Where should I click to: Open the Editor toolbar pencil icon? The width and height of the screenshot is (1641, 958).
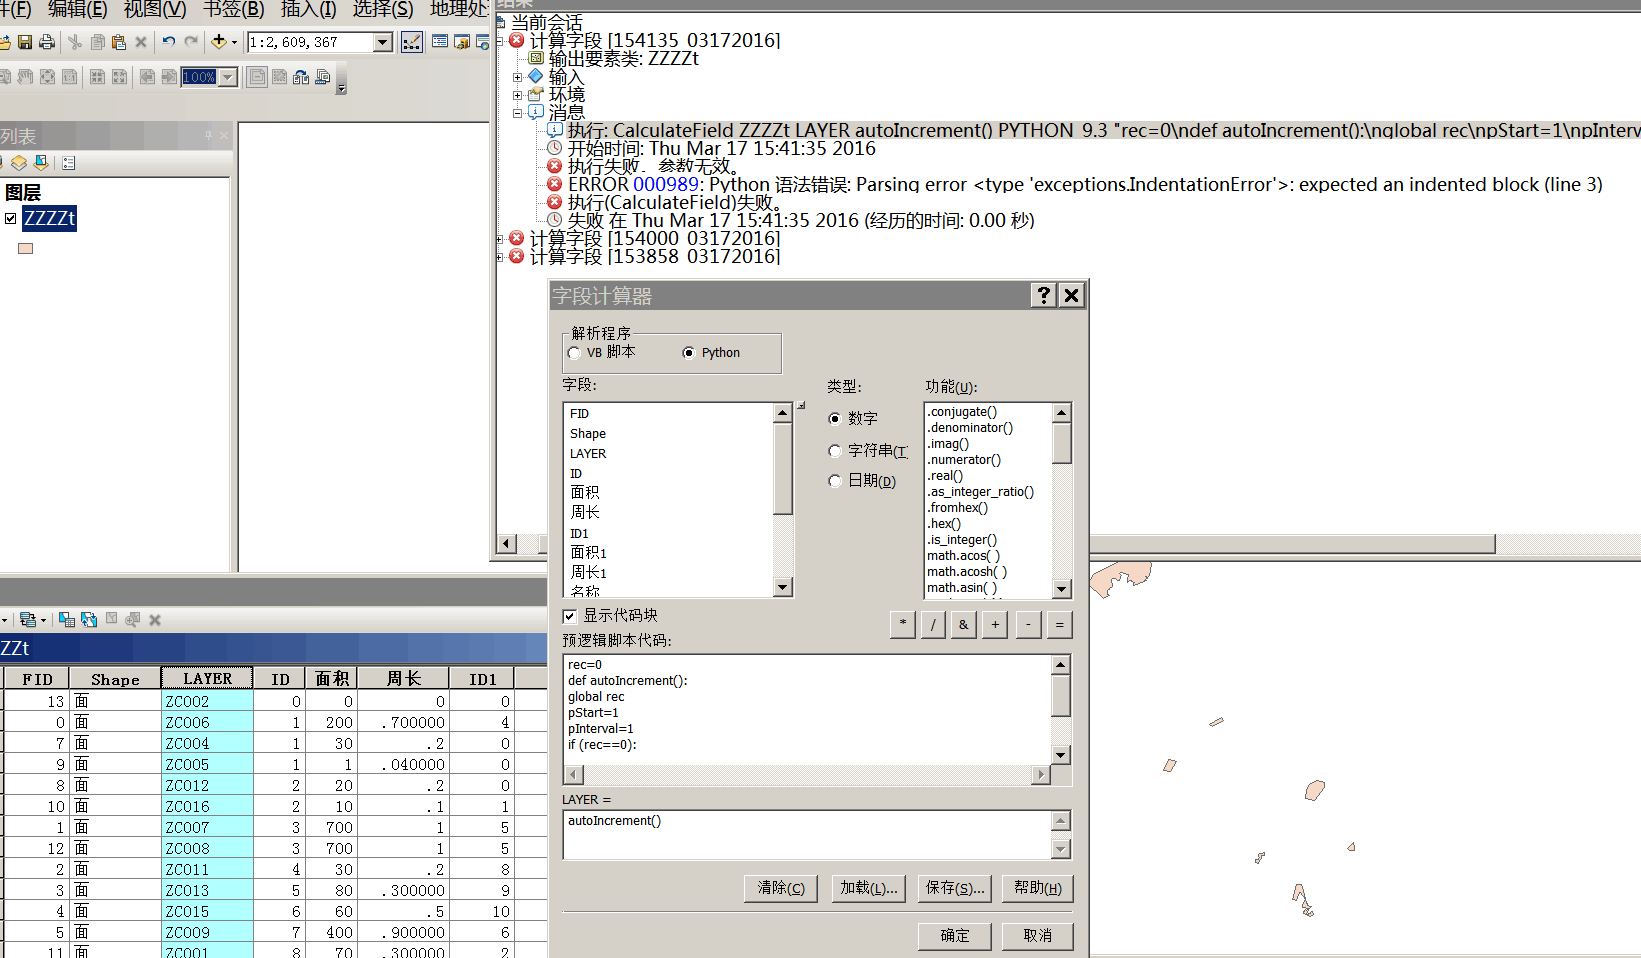tap(412, 42)
